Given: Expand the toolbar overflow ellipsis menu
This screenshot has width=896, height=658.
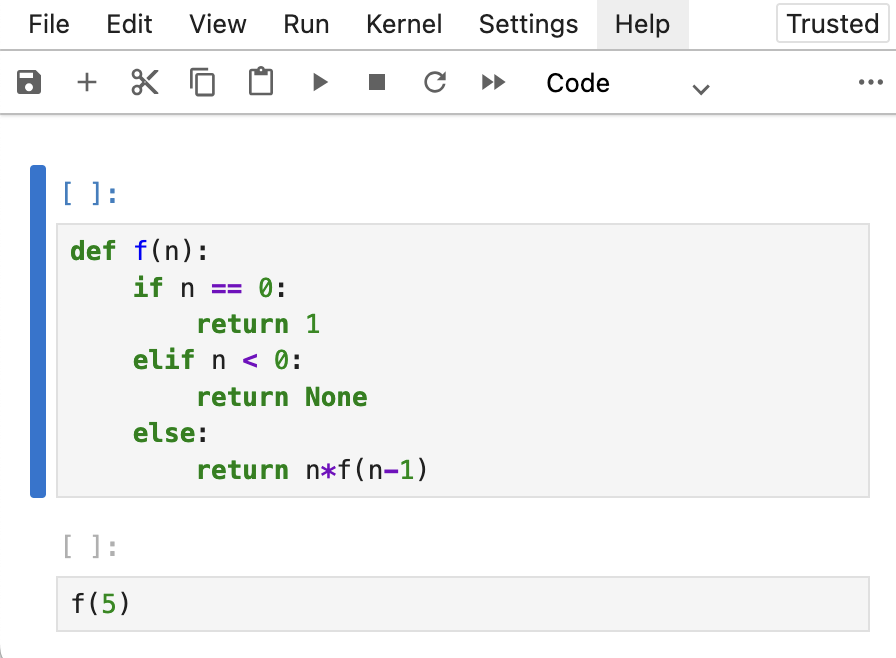Looking at the screenshot, I should (x=870, y=83).
